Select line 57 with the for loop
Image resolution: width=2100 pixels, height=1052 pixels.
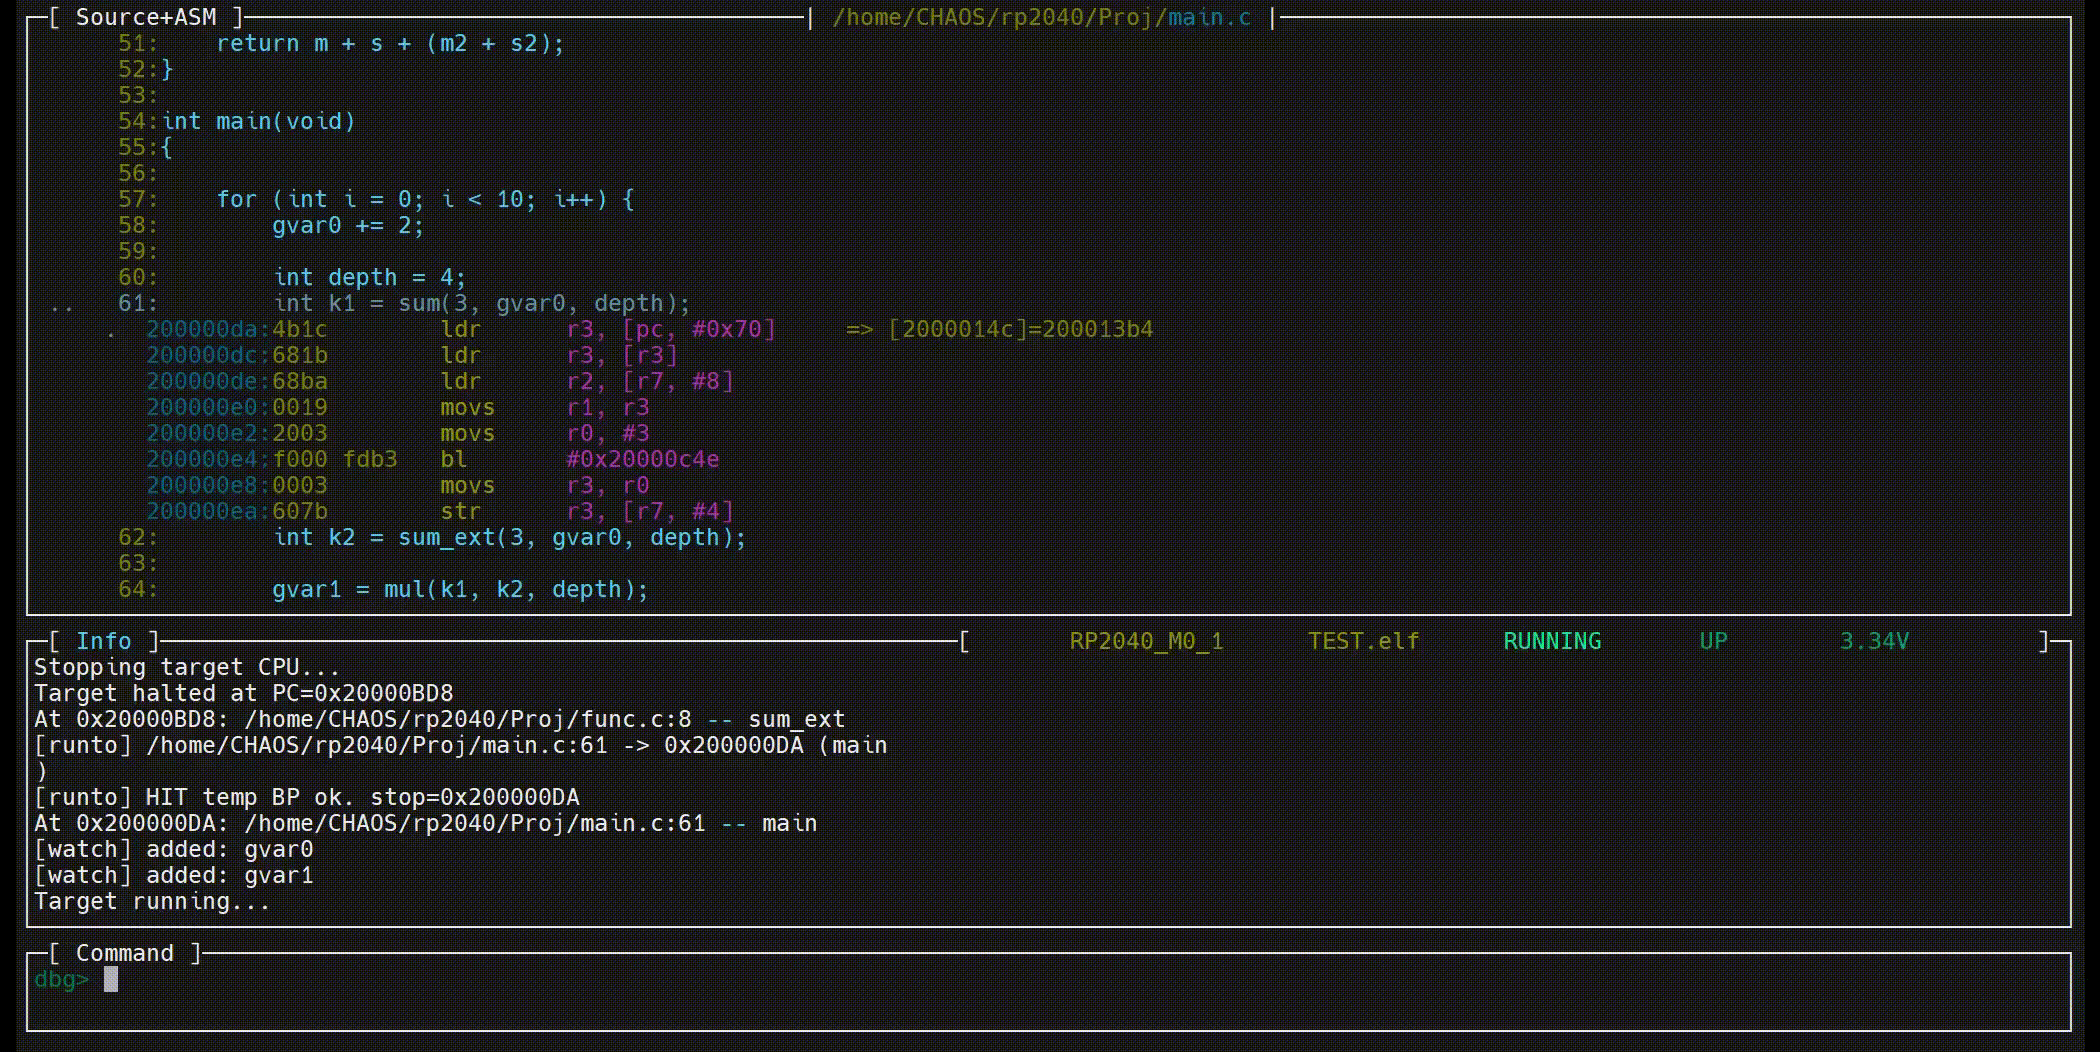point(425,199)
